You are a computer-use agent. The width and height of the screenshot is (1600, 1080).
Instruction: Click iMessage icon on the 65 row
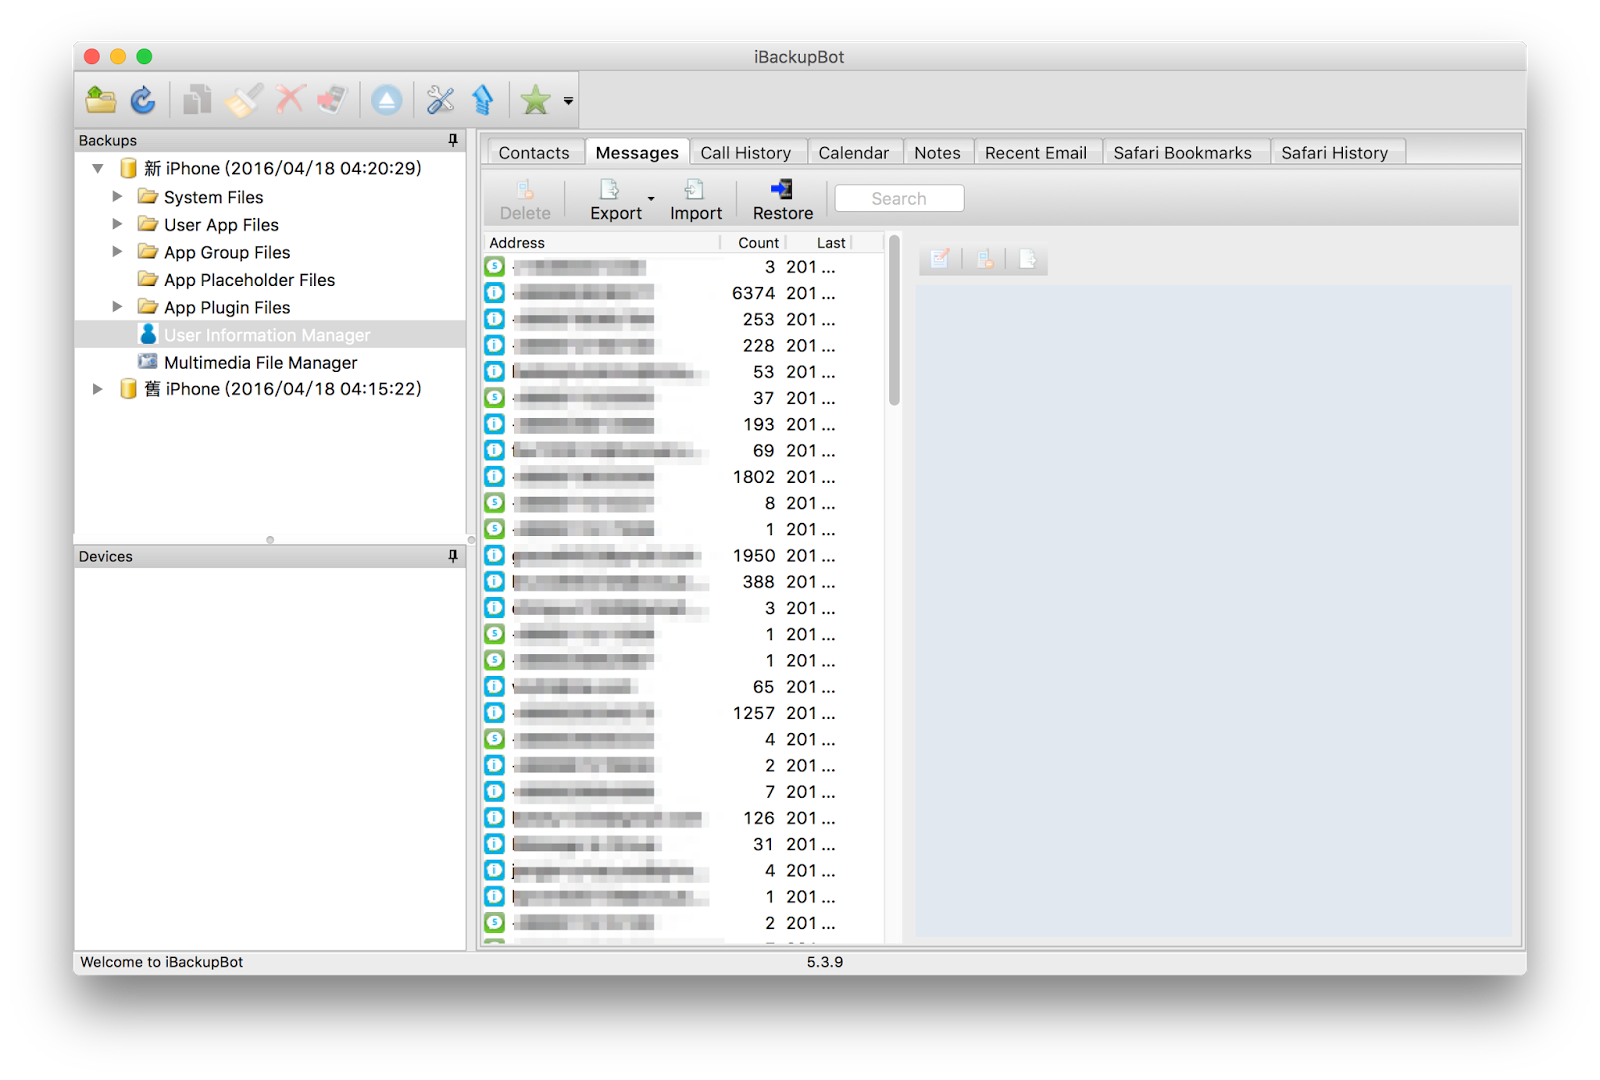point(494,687)
